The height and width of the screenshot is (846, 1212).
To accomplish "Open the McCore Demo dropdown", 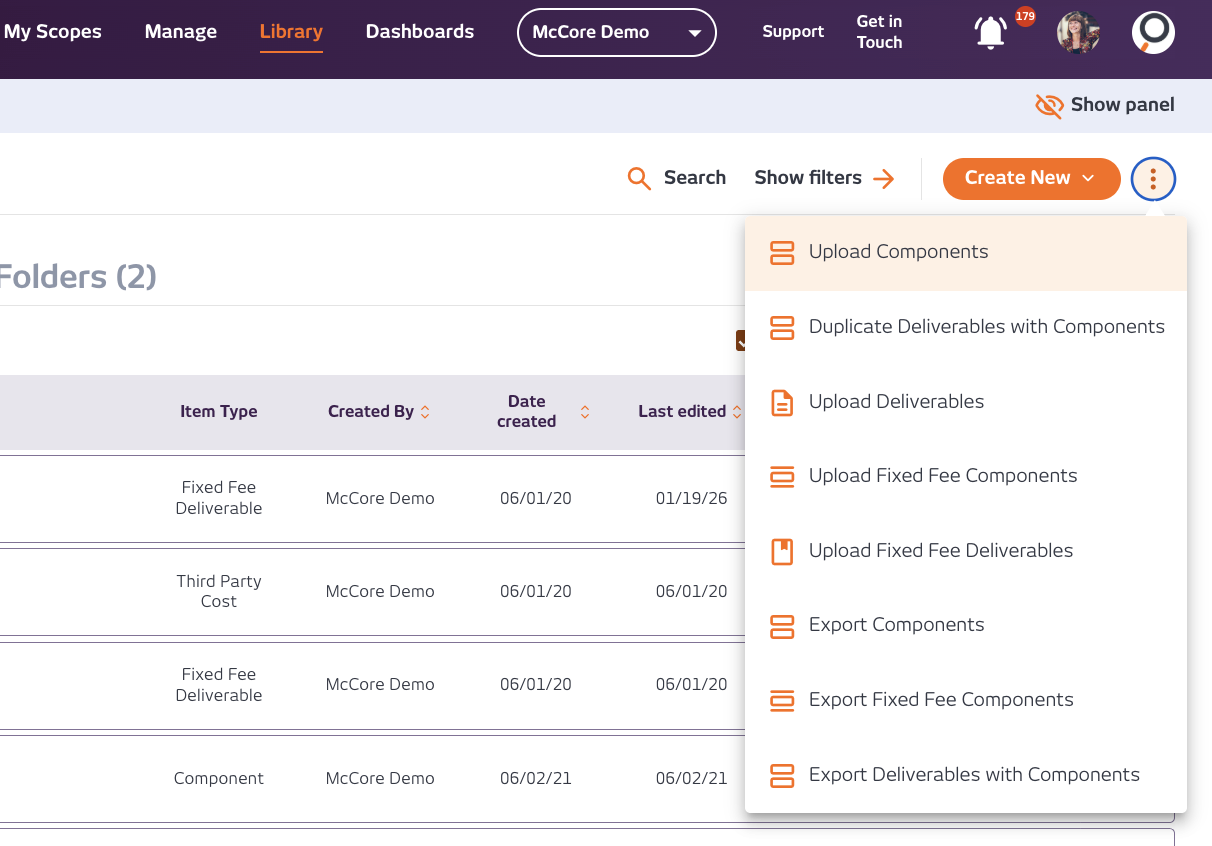I will pos(616,32).
